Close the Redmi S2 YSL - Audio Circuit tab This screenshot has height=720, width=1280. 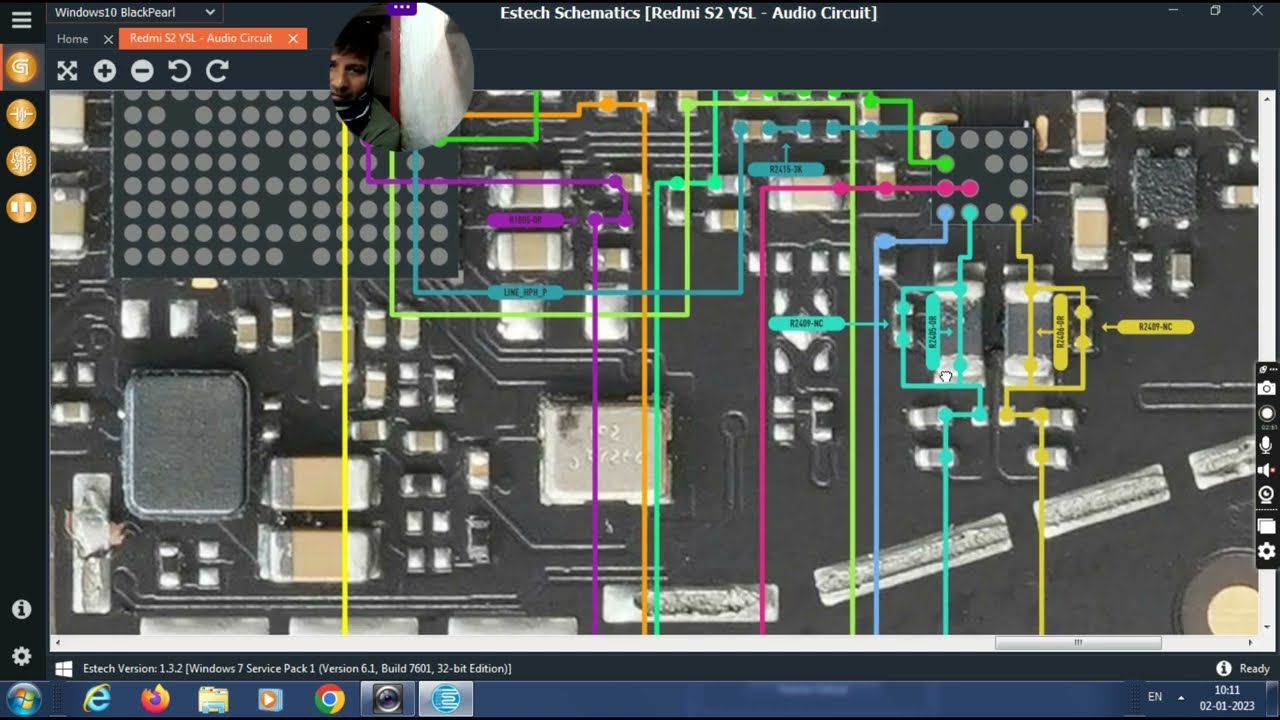(x=293, y=38)
